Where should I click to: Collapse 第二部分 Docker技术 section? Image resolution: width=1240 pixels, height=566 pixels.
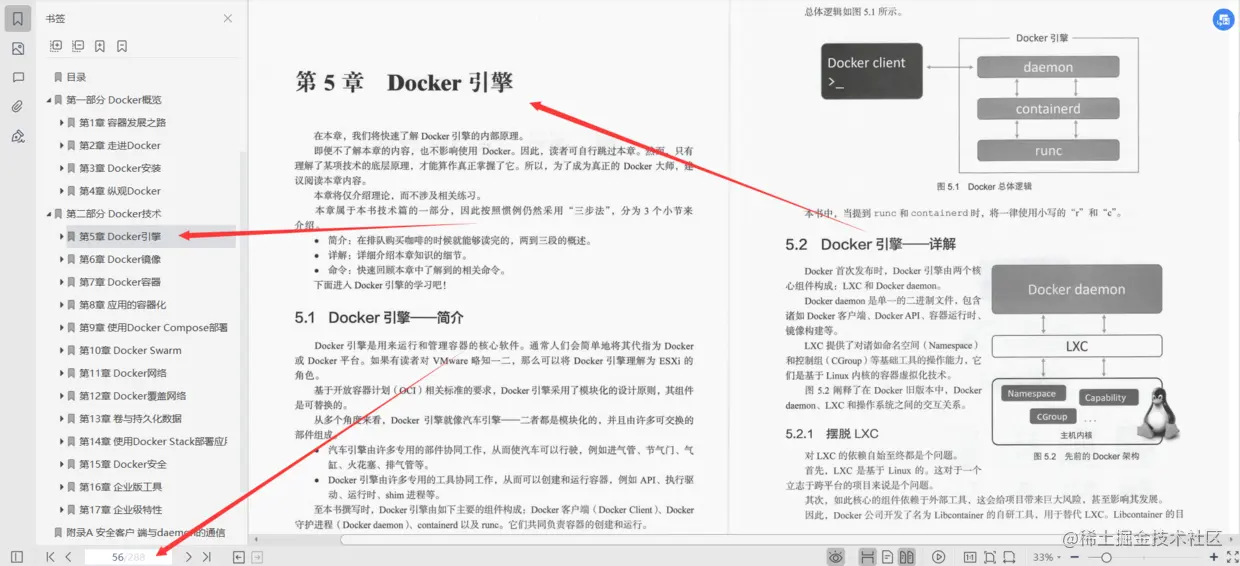[x=48, y=214]
